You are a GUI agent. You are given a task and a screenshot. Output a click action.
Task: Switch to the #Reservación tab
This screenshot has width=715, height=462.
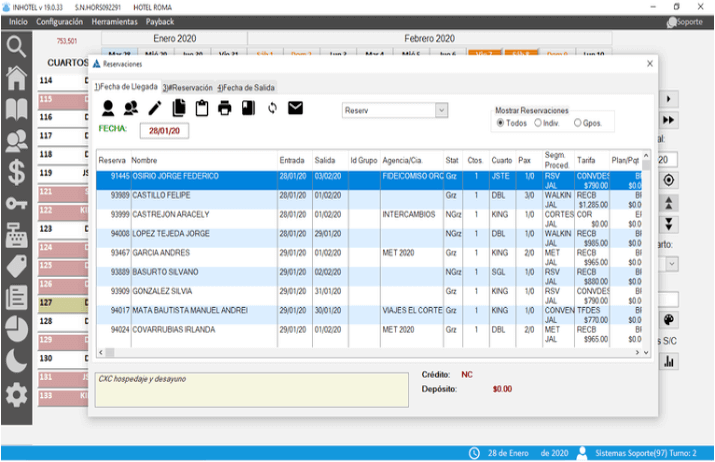pyautogui.click(x=188, y=88)
